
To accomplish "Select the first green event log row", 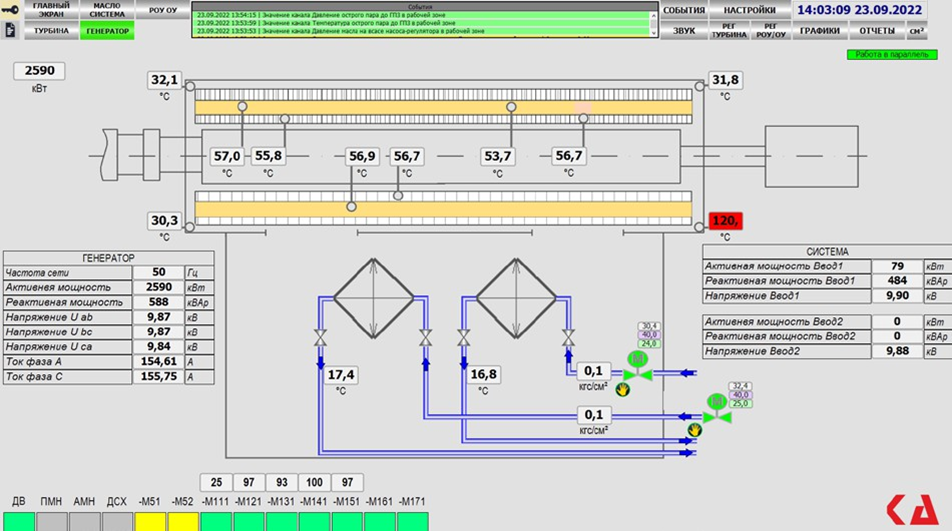I will coord(421,15).
